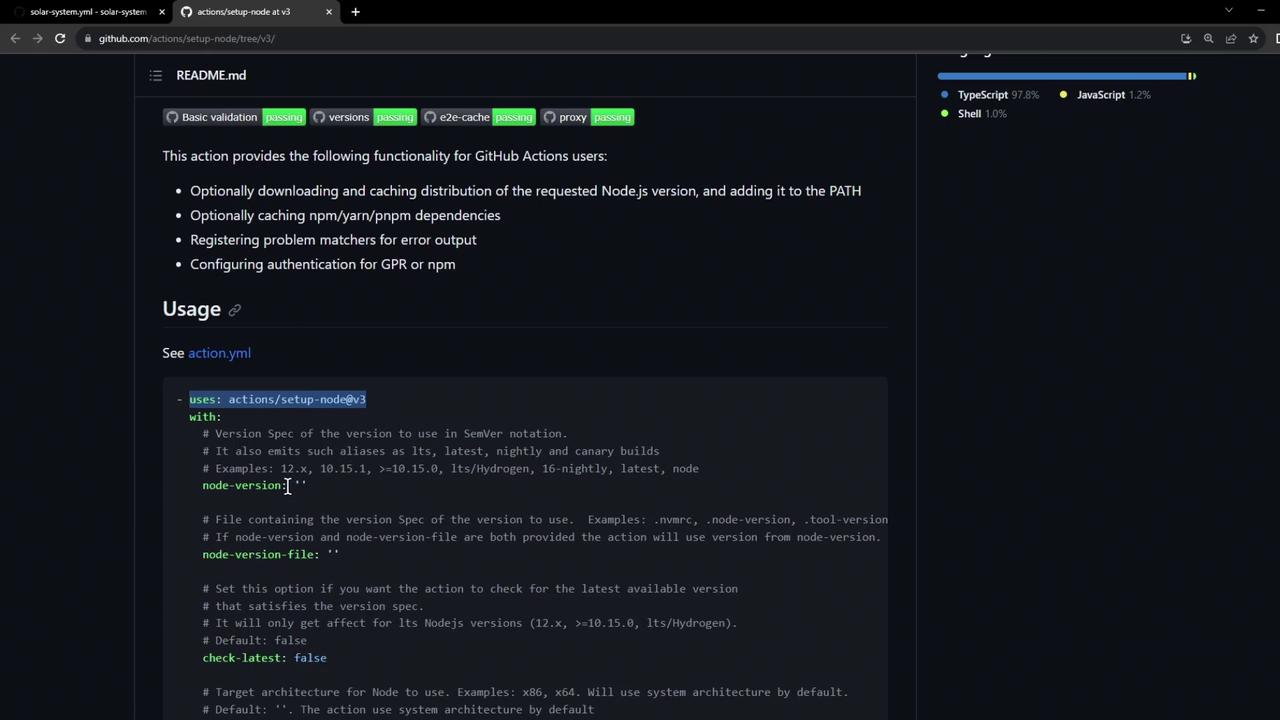Open a new browser tab with plus

tap(355, 12)
